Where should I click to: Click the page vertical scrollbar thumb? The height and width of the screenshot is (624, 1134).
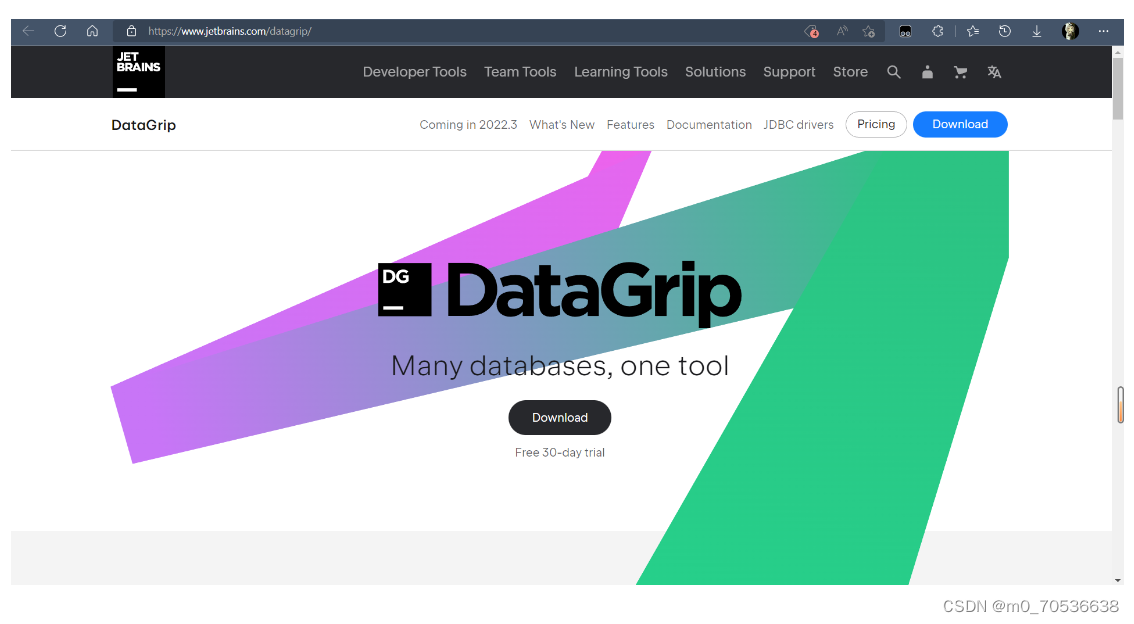pos(1118,88)
